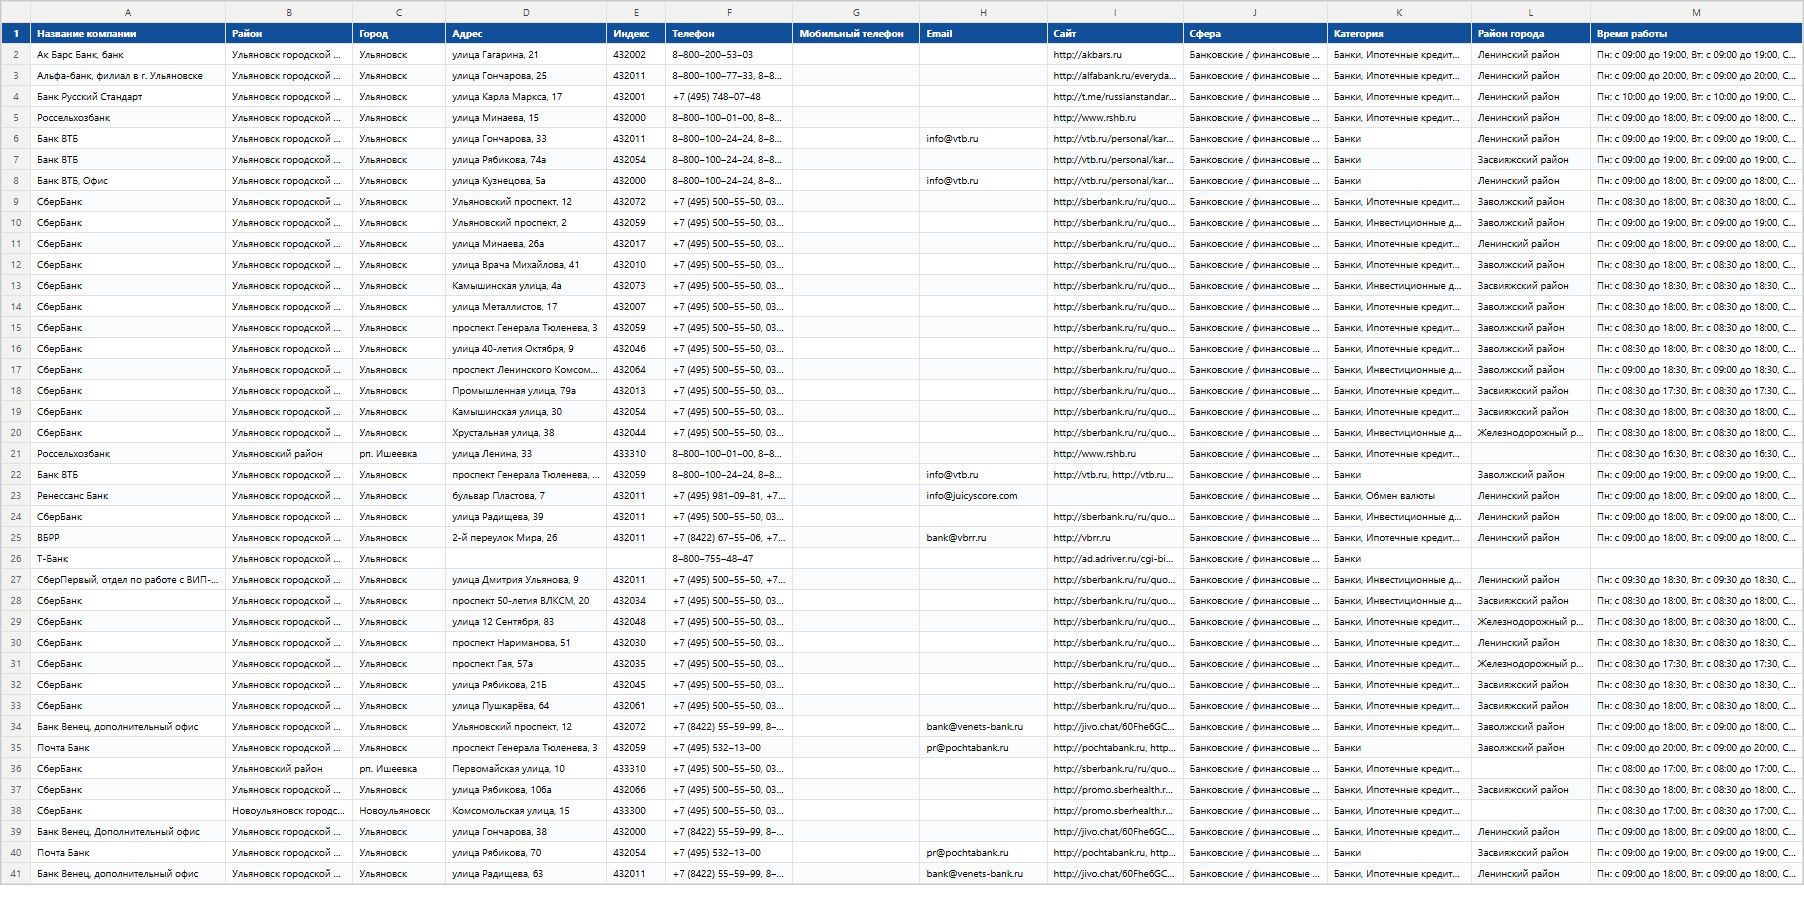Click address '2-й переулок Мира, 26'
The height and width of the screenshot is (902, 1804).
point(526,538)
